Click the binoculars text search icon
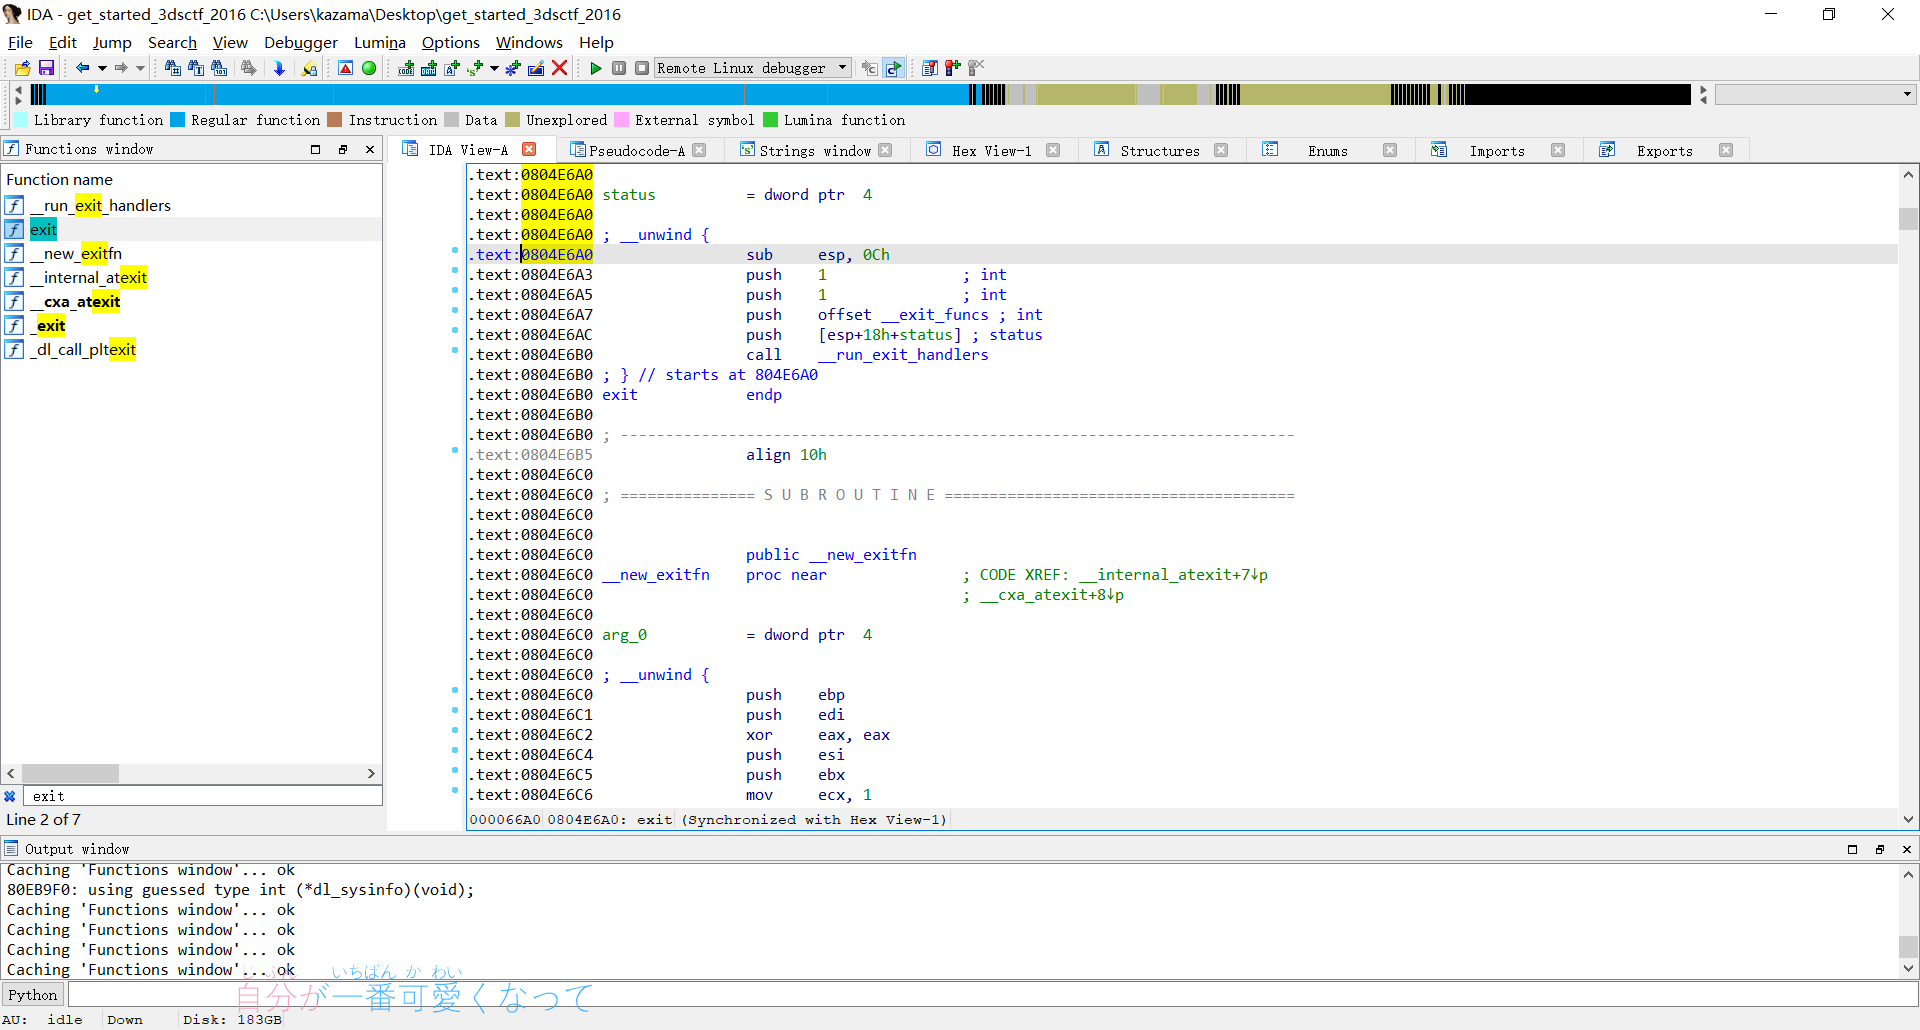 (196, 68)
